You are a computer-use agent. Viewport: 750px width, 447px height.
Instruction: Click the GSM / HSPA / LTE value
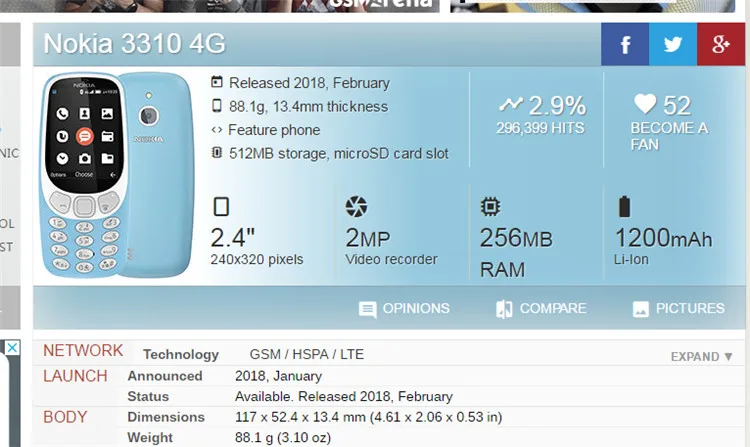[x=307, y=354]
